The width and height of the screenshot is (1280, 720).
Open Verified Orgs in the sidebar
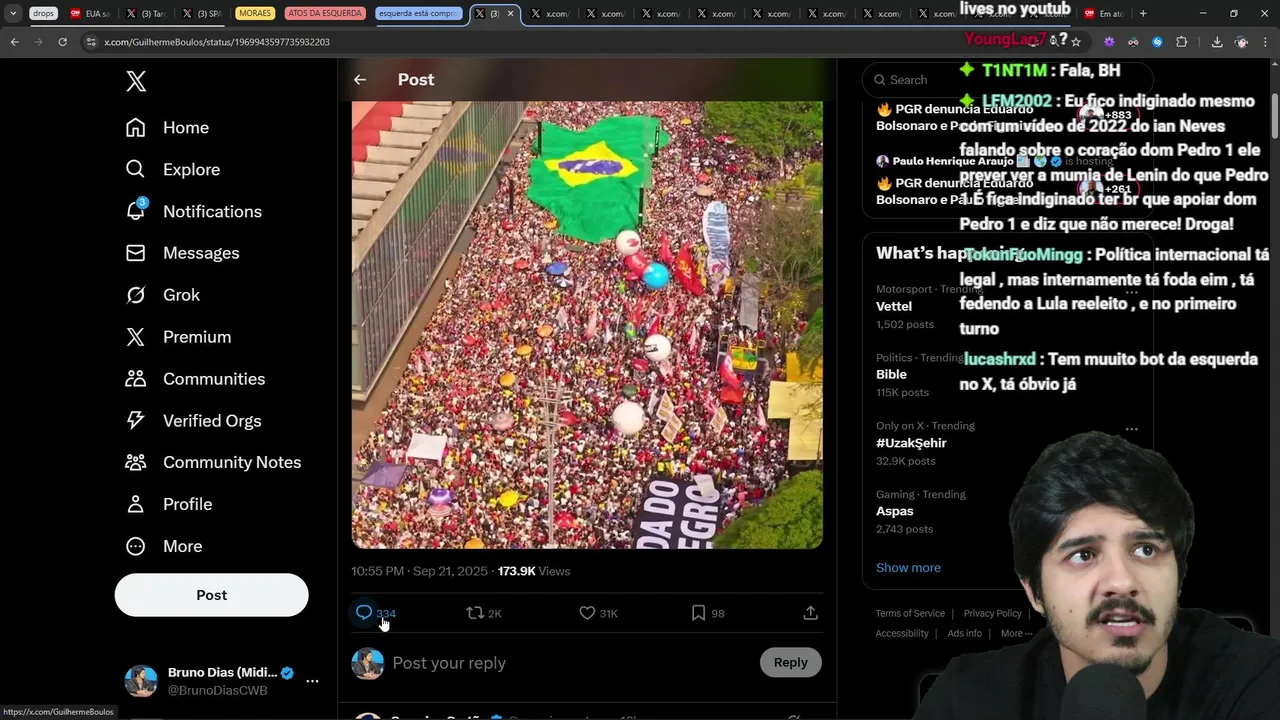193,421
